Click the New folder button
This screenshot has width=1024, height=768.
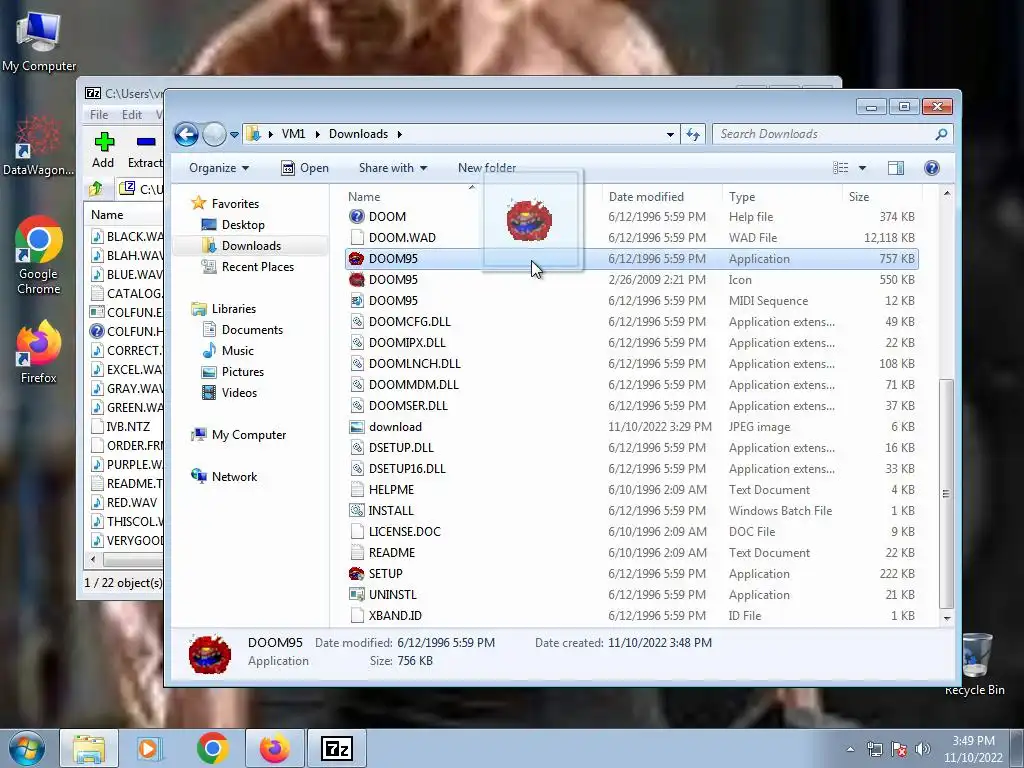[487, 168]
